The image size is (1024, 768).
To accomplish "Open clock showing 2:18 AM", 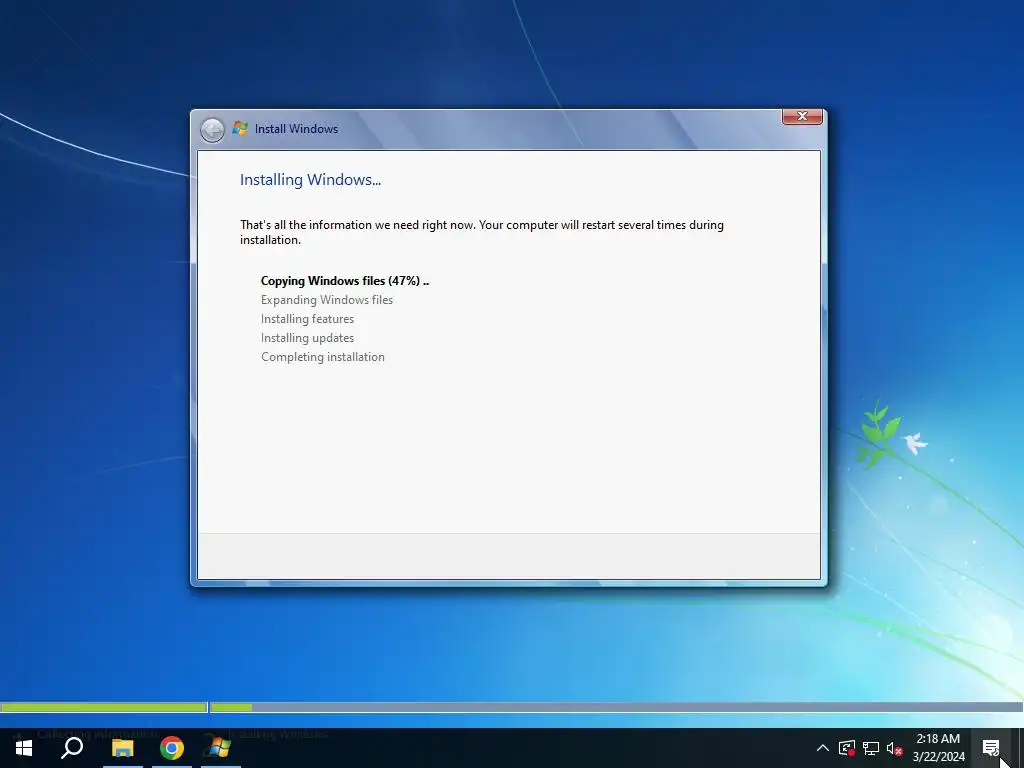I will (938, 748).
